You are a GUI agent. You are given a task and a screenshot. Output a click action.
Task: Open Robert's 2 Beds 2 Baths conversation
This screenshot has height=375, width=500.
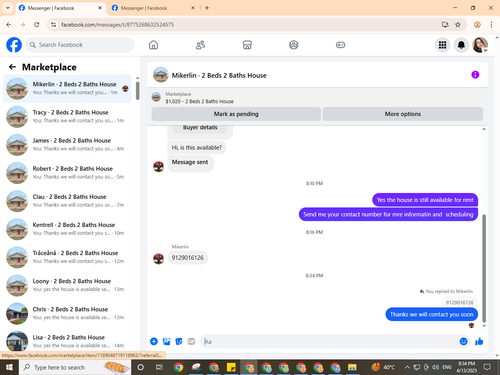click(68, 173)
